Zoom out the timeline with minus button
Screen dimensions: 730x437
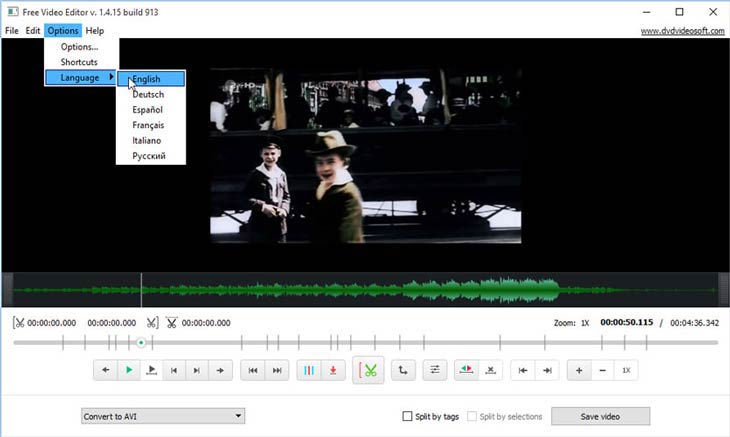pyautogui.click(x=602, y=370)
